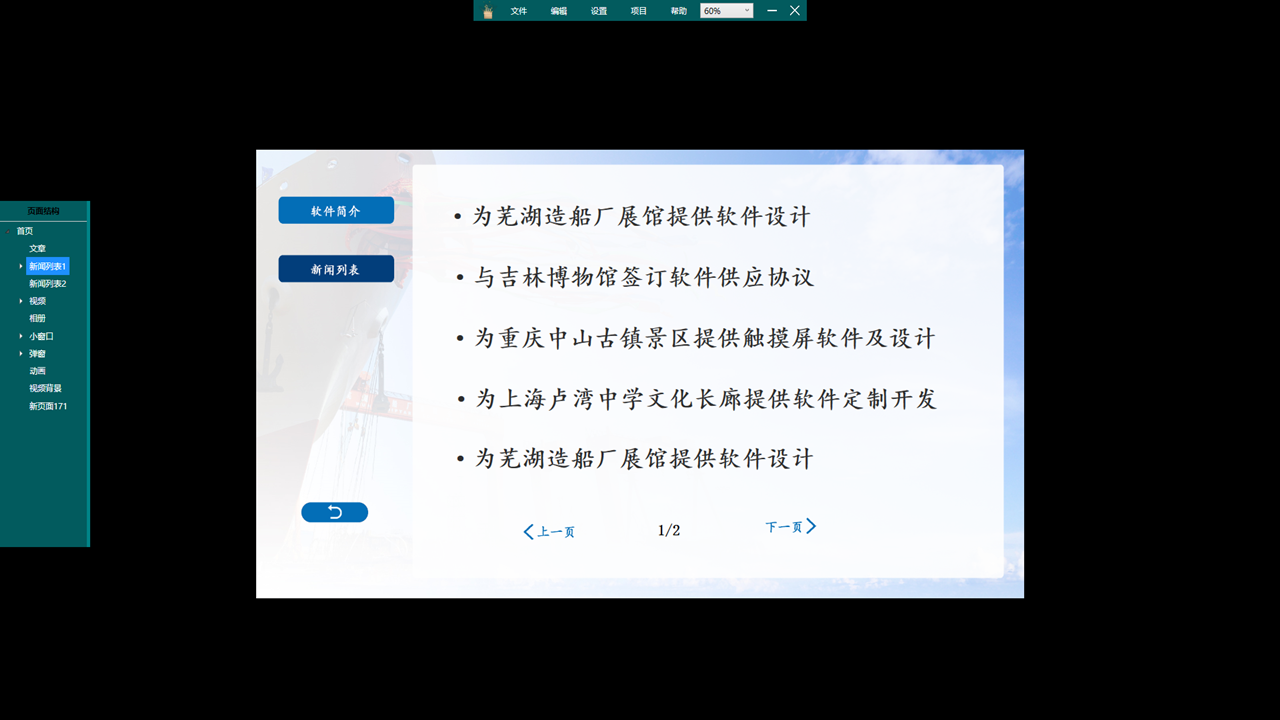Collapse the 首页 tree node
This screenshot has height=720, width=1280.
click(x=7, y=229)
